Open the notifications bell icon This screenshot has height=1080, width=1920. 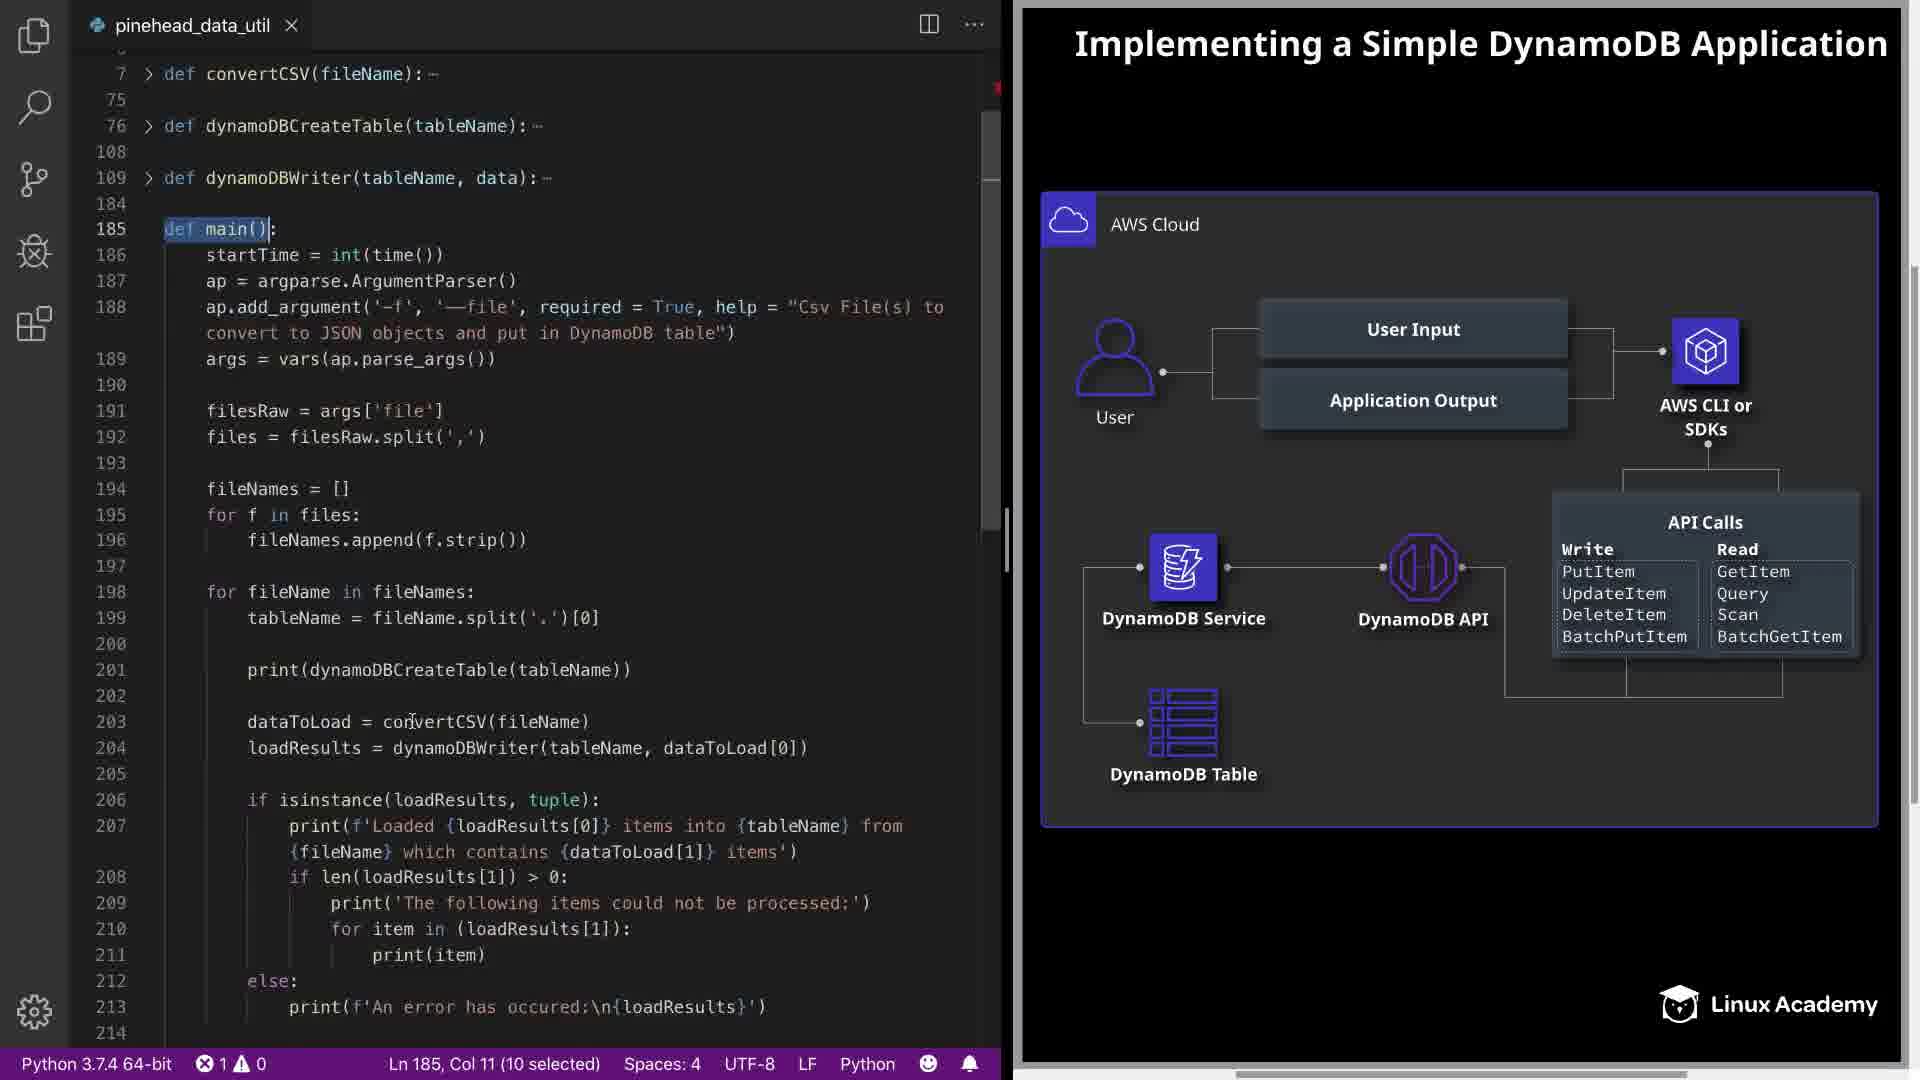[x=969, y=1063]
